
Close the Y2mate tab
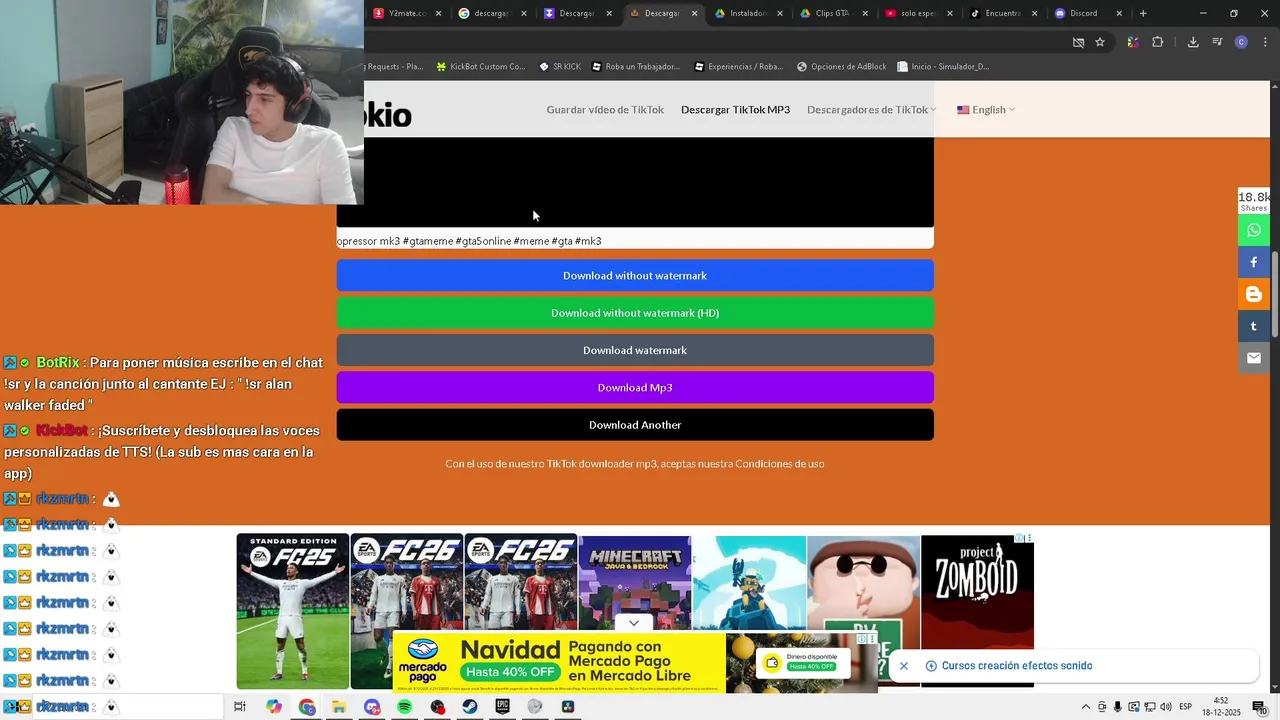click(x=438, y=13)
